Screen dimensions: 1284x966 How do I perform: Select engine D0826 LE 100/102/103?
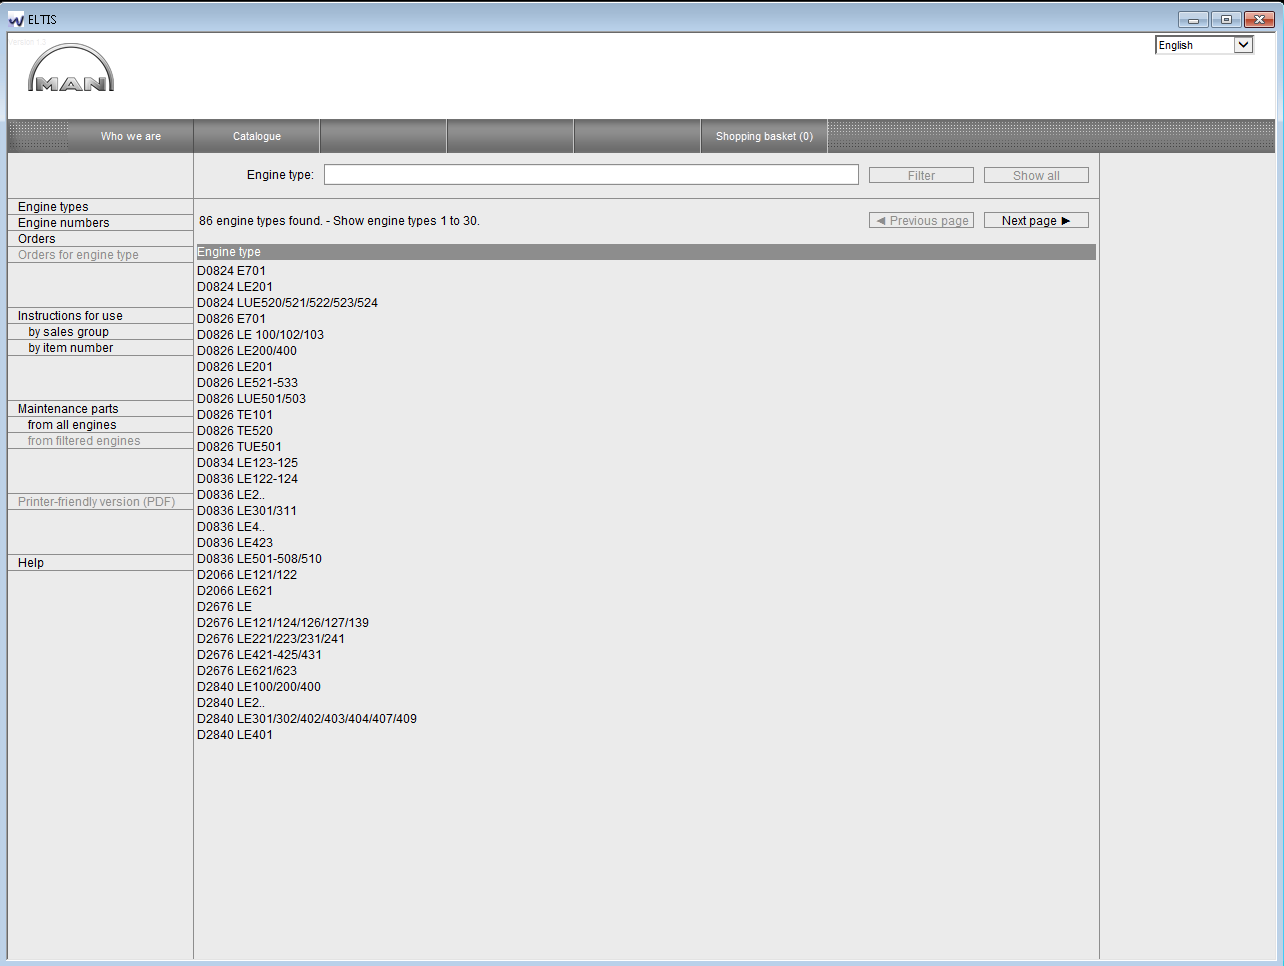click(260, 335)
